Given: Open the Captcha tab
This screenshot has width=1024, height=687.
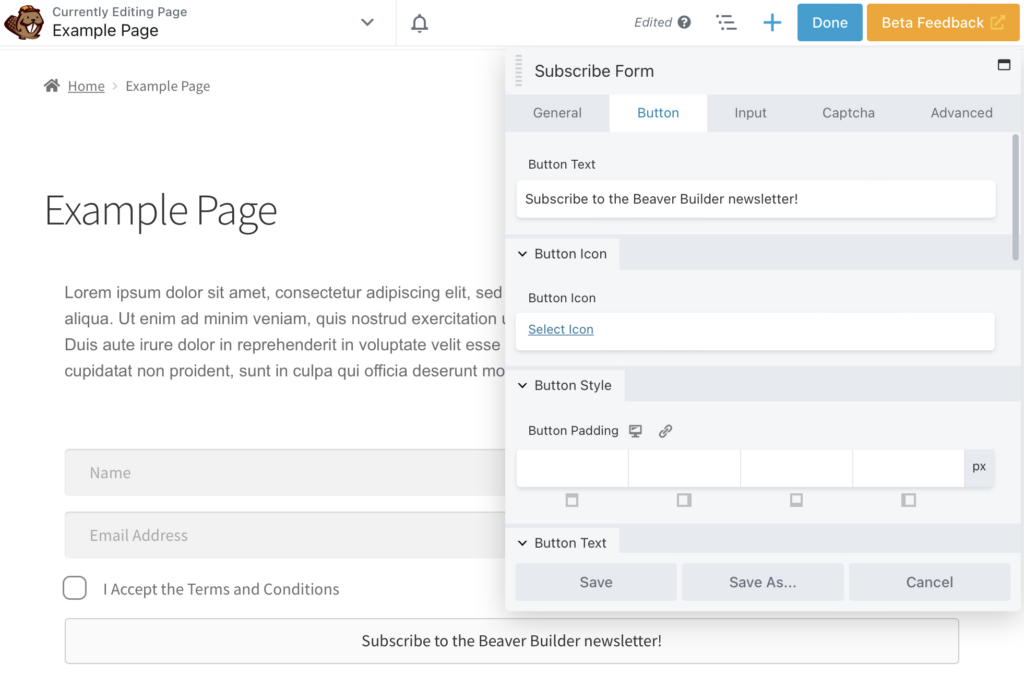Looking at the screenshot, I should (x=848, y=113).
